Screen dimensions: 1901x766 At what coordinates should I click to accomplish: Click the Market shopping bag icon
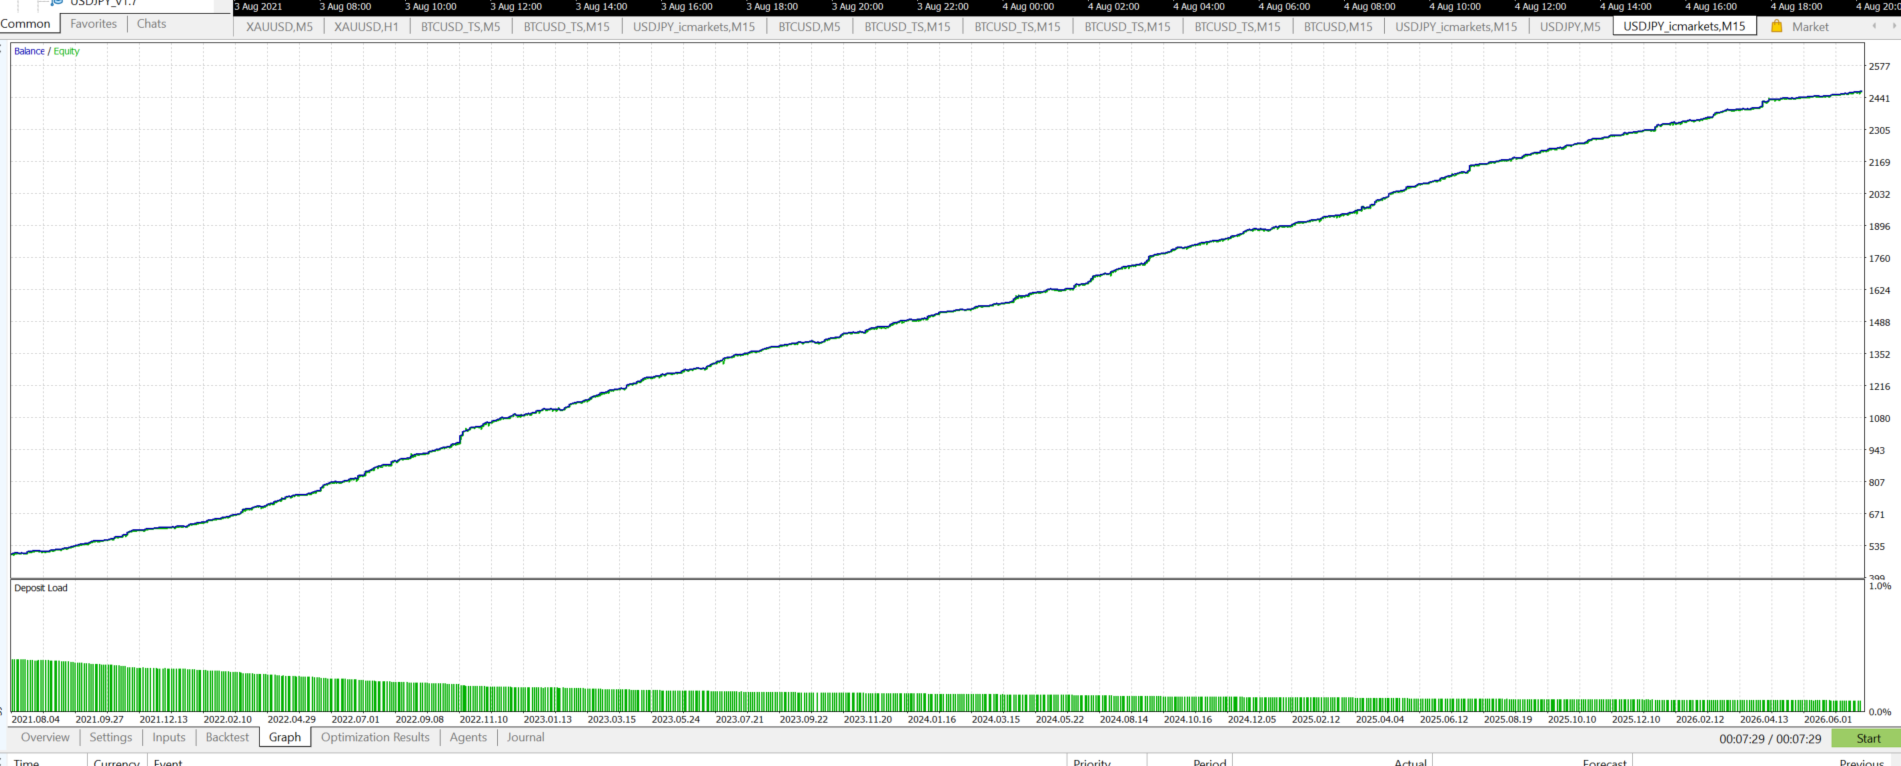pos(1777,27)
